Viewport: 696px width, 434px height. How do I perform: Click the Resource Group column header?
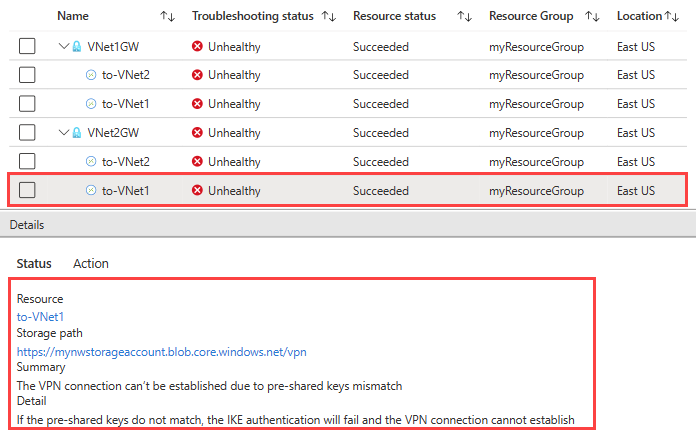click(x=531, y=16)
